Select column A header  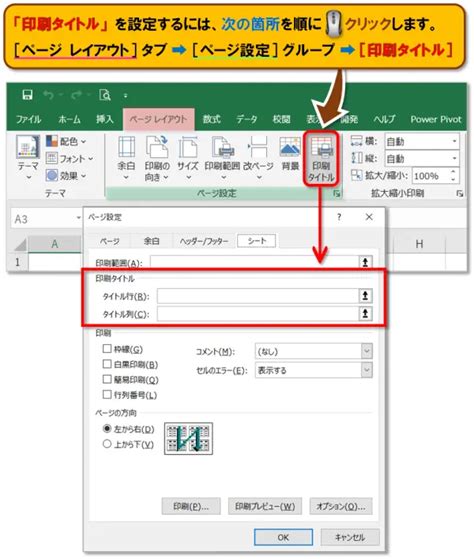(x=55, y=244)
